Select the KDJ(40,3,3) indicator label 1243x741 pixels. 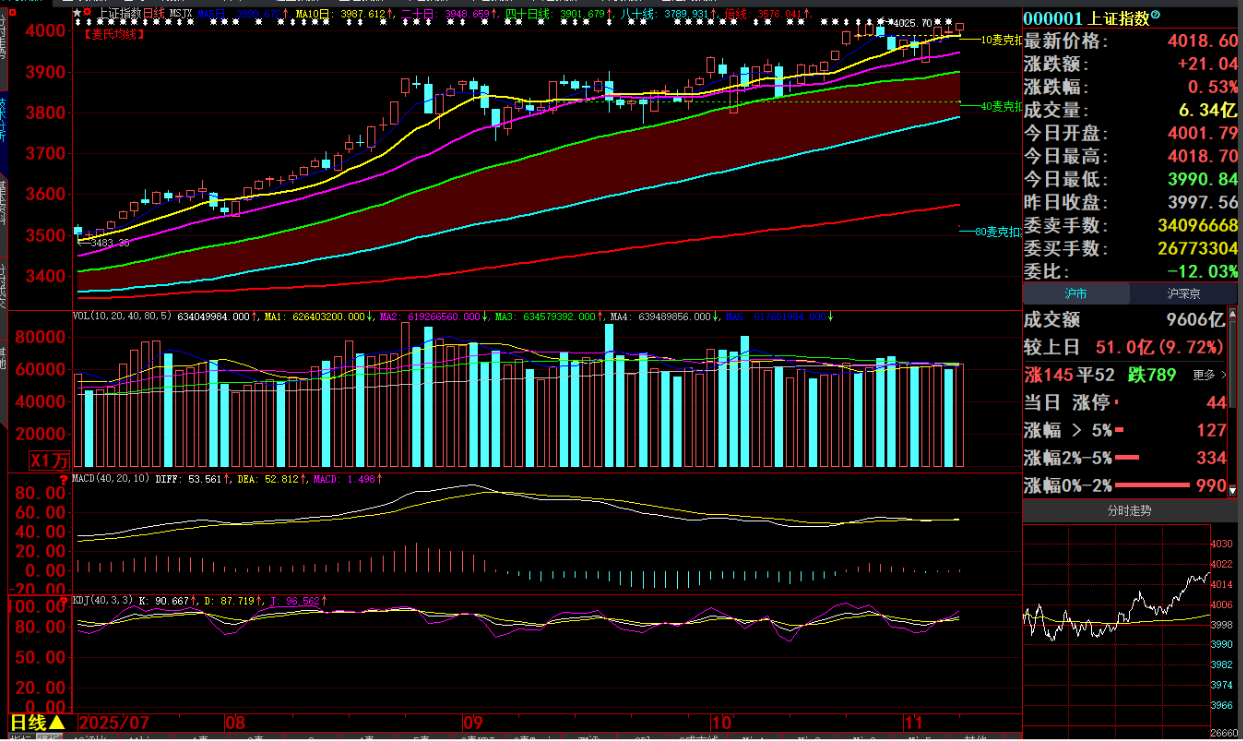click(x=105, y=600)
